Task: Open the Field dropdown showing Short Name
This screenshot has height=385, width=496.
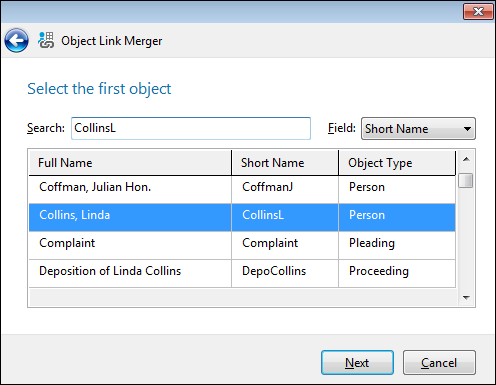Action: [x=418, y=128]
